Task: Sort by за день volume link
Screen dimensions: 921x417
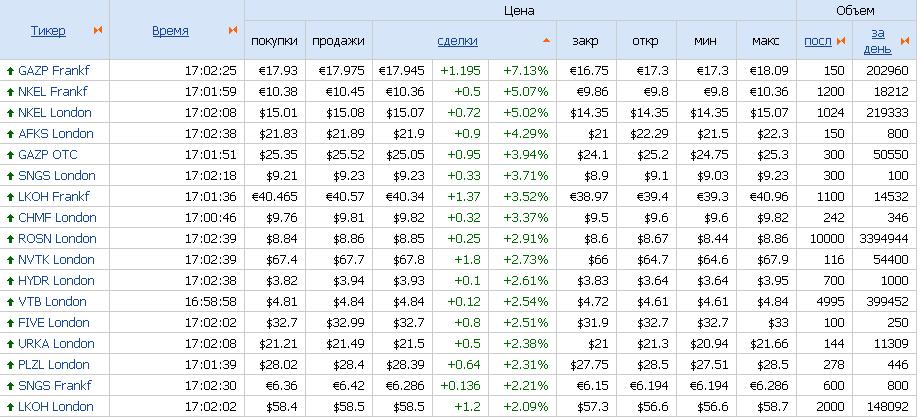Action: coord(877,41)
